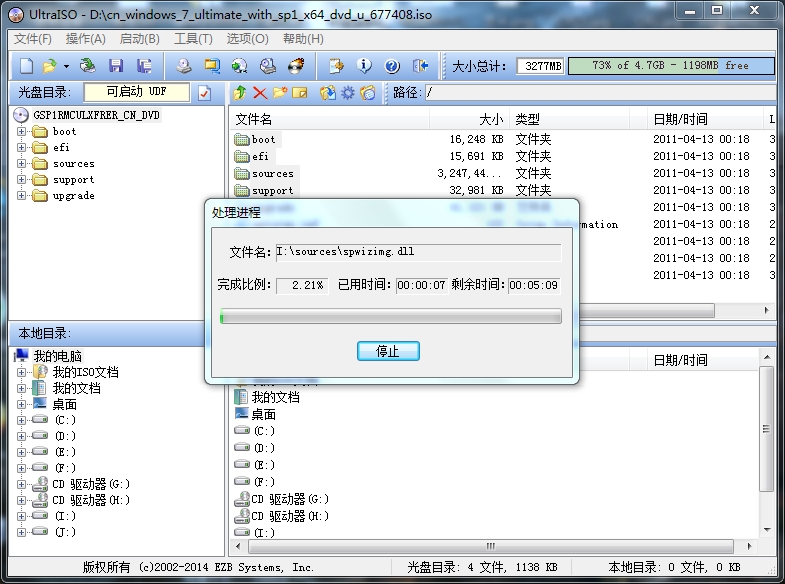Click the disc icon GSP1RMCULXFRER_CN_DVD

[x=21, y=115]
